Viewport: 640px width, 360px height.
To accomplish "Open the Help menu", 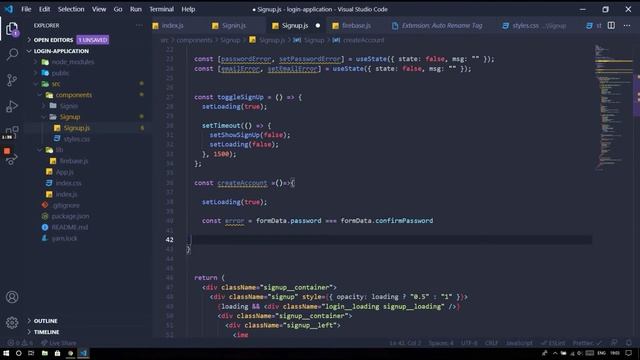I will pos(188,9).
